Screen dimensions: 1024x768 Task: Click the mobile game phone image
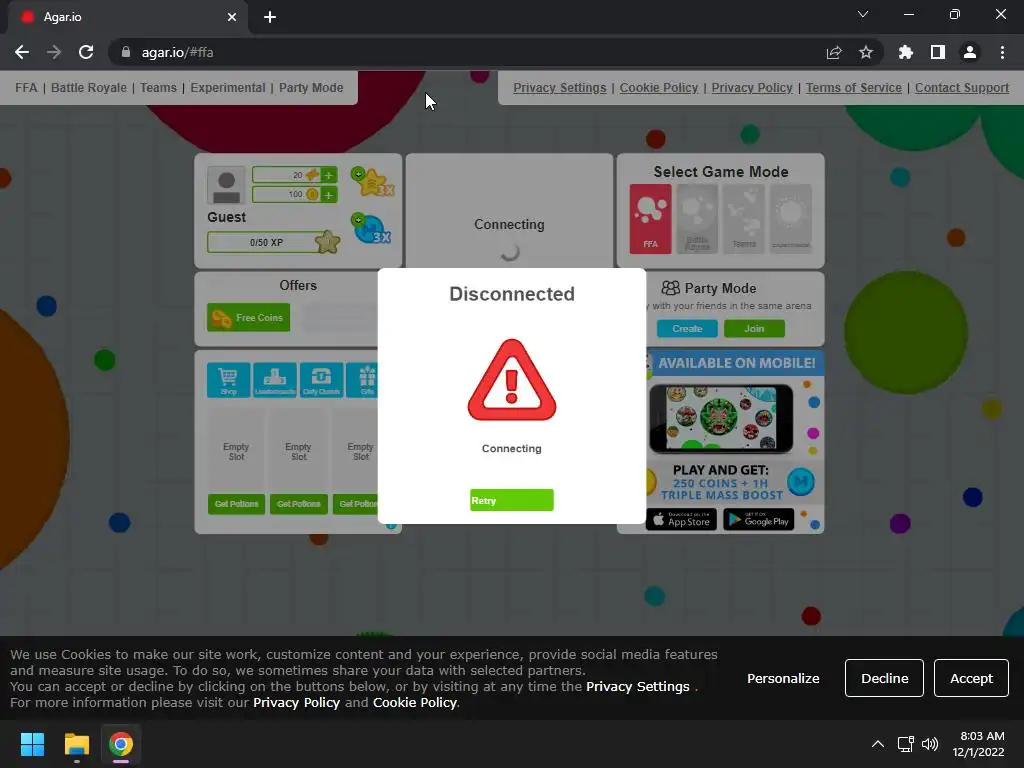click(721, 418)
